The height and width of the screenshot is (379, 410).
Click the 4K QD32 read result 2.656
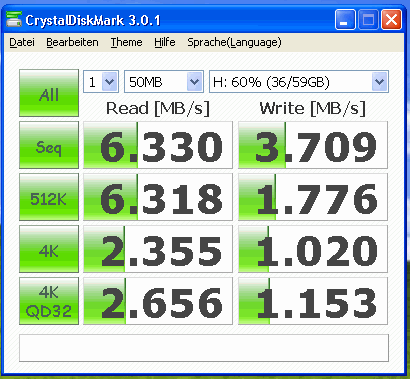click(158, 301)
